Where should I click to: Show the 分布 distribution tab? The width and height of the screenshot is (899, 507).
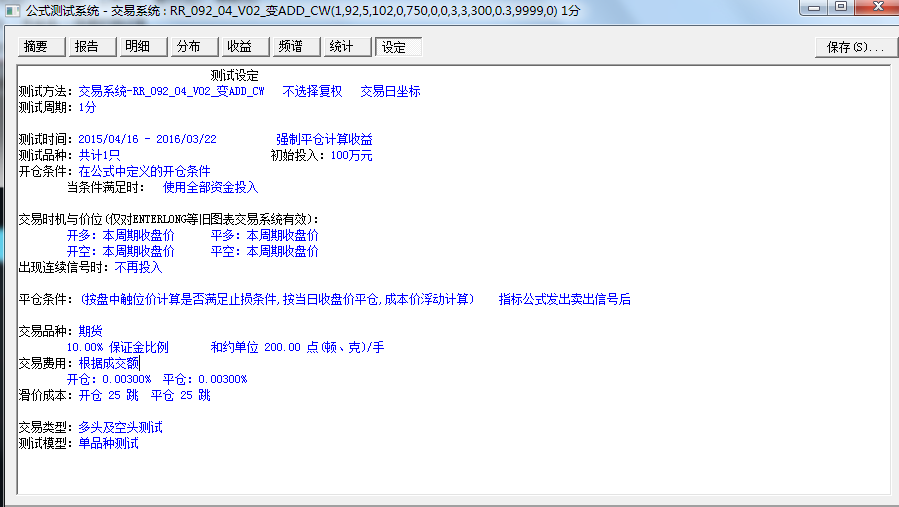(188, 47)
